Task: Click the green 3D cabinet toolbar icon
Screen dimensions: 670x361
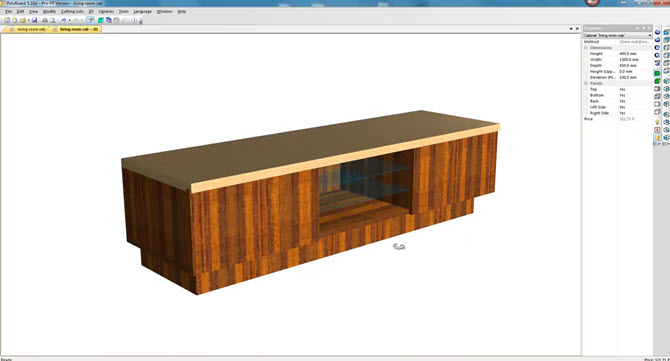Action: click(101, 20)
